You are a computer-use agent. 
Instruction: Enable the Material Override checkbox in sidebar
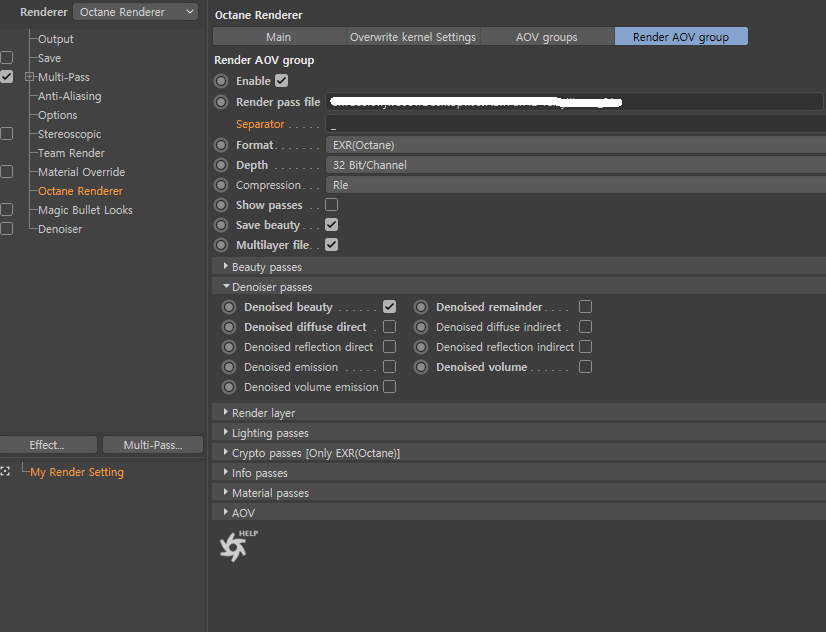[6, 172]
